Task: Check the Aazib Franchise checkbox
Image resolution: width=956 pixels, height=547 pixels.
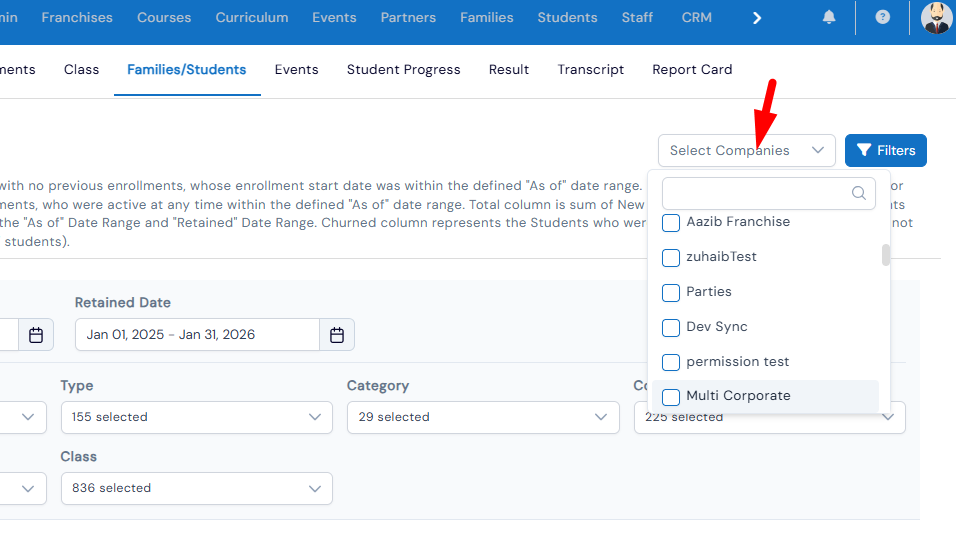Action: [671, 222]
